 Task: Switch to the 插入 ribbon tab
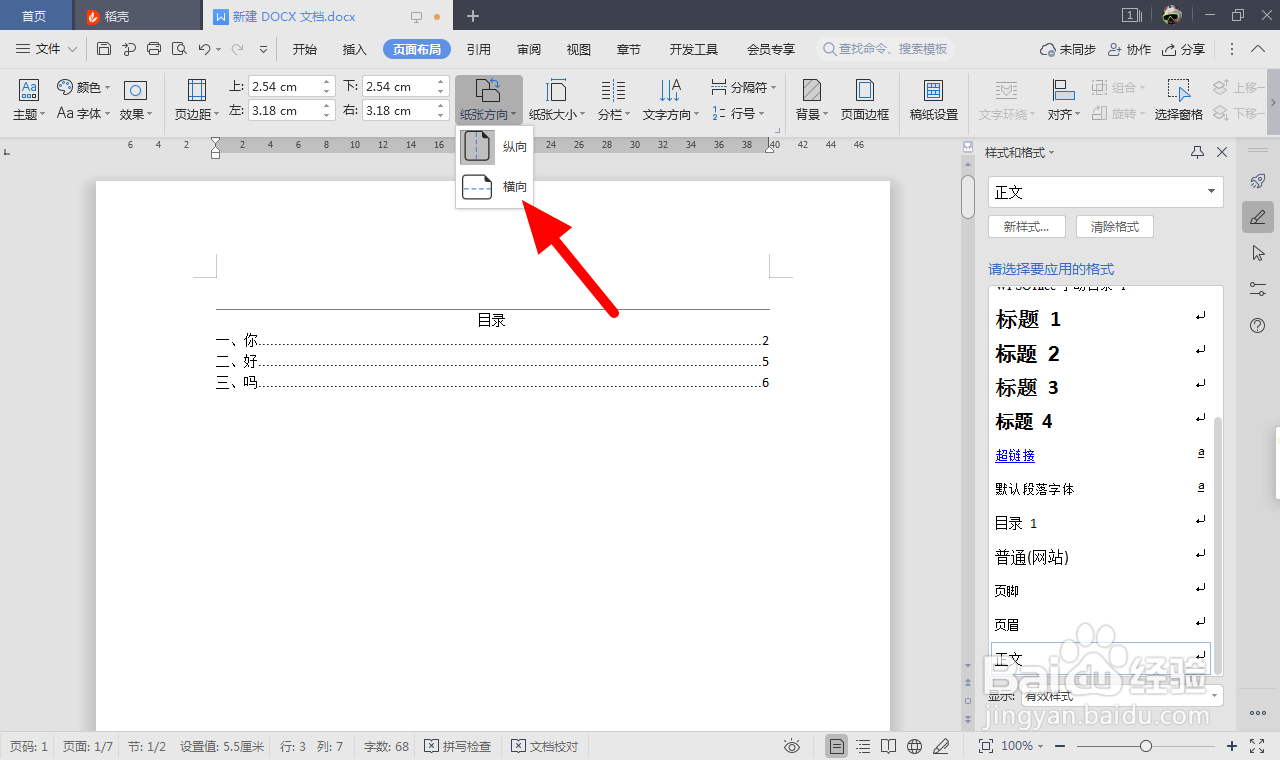(x=355, y=49)
